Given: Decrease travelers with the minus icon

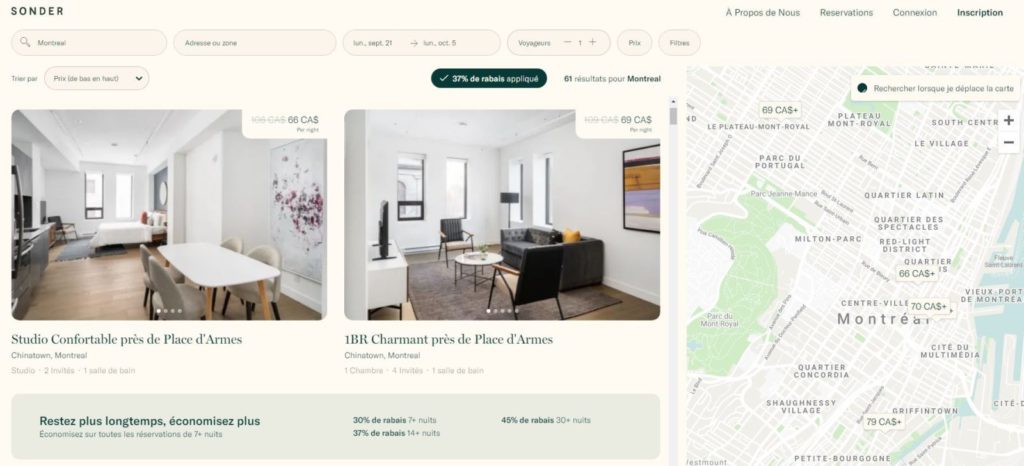Looking at the screenshot, I should (568, 42).
